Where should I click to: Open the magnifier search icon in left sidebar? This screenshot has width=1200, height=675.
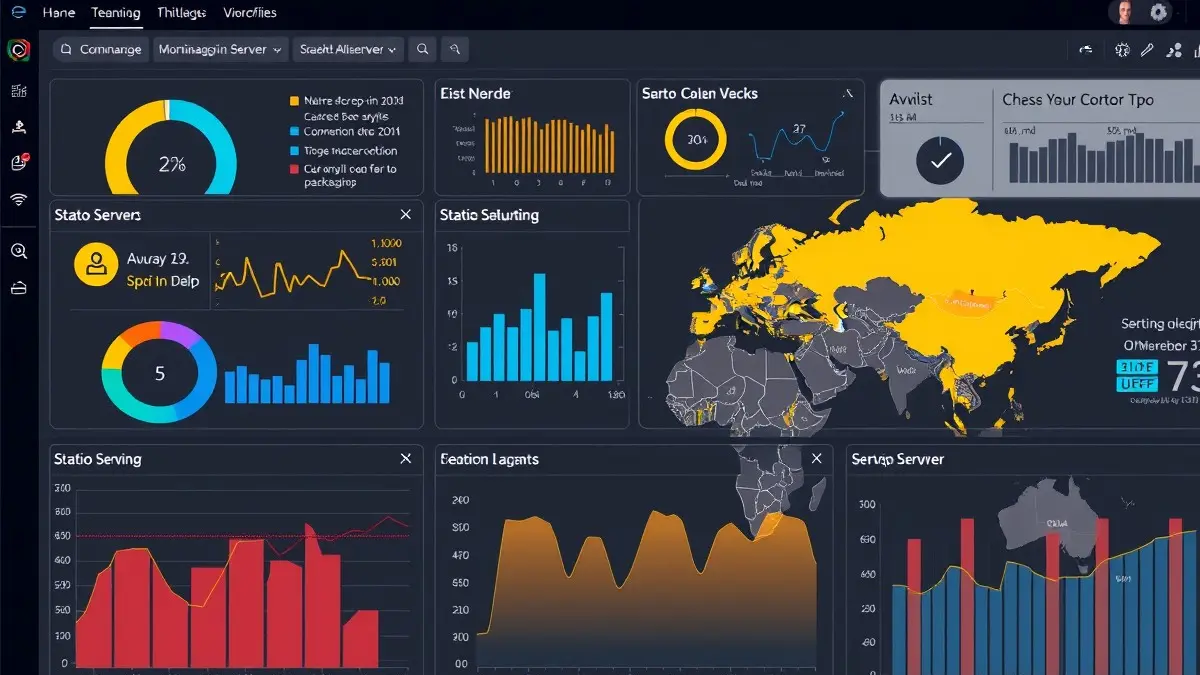[18, 251]
